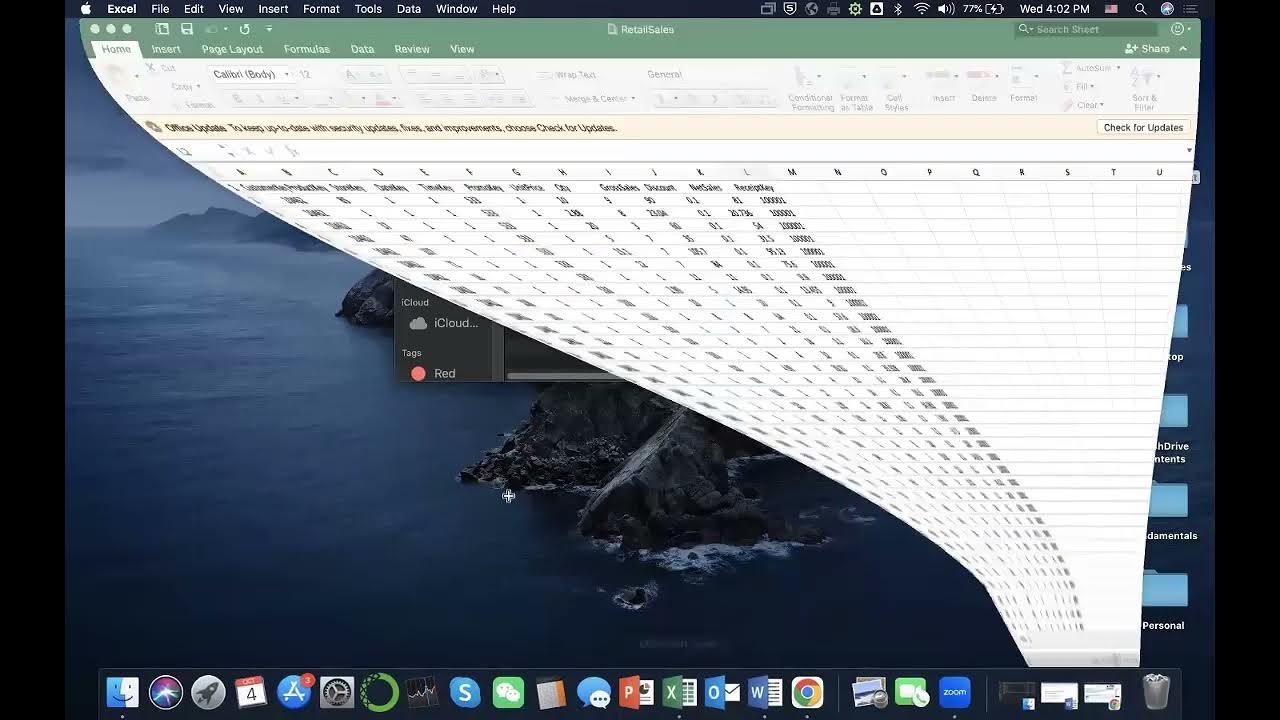Open the green ring app in dock
Image resolution: width=1280 pixels, height=720 pixels.
(380, 692)
